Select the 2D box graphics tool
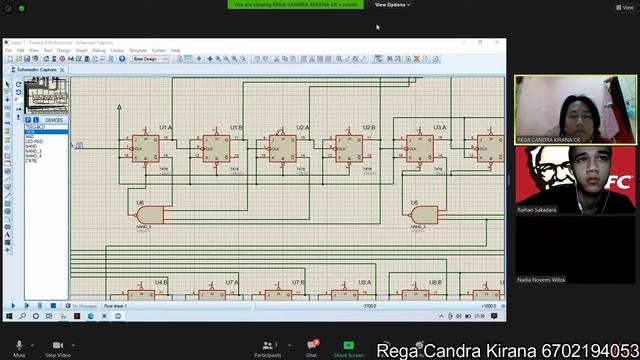The width and height of the screenshot is (640, 360). coord(7,203)
